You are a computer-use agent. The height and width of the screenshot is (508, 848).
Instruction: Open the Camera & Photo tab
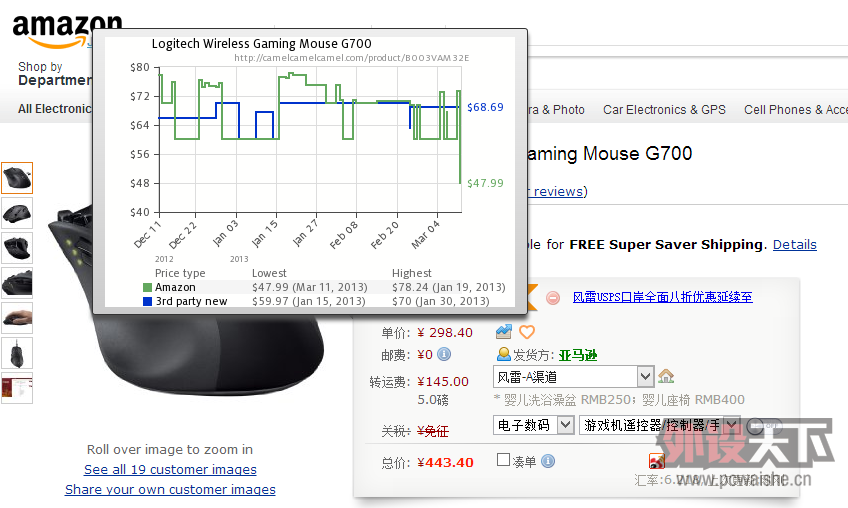(x=556, y=110)
